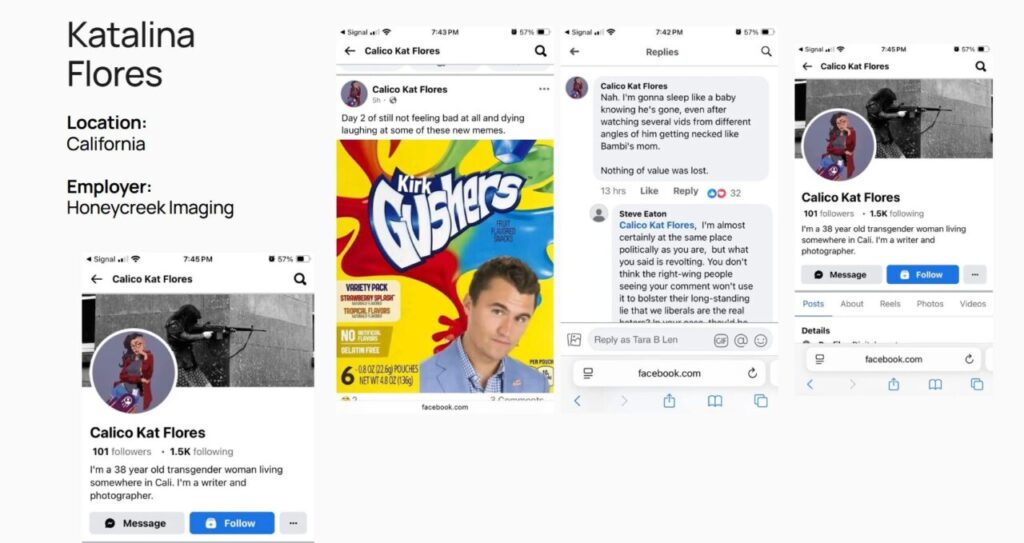Open the three-dot options on Kirk Gushers post
The height and width of the screenshot is (543, 1024).
point(544,89)
